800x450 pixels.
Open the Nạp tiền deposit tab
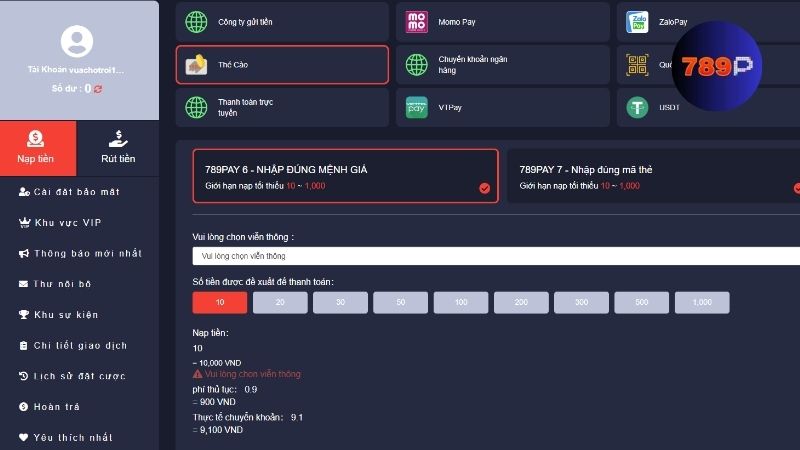tap(38, 148)
